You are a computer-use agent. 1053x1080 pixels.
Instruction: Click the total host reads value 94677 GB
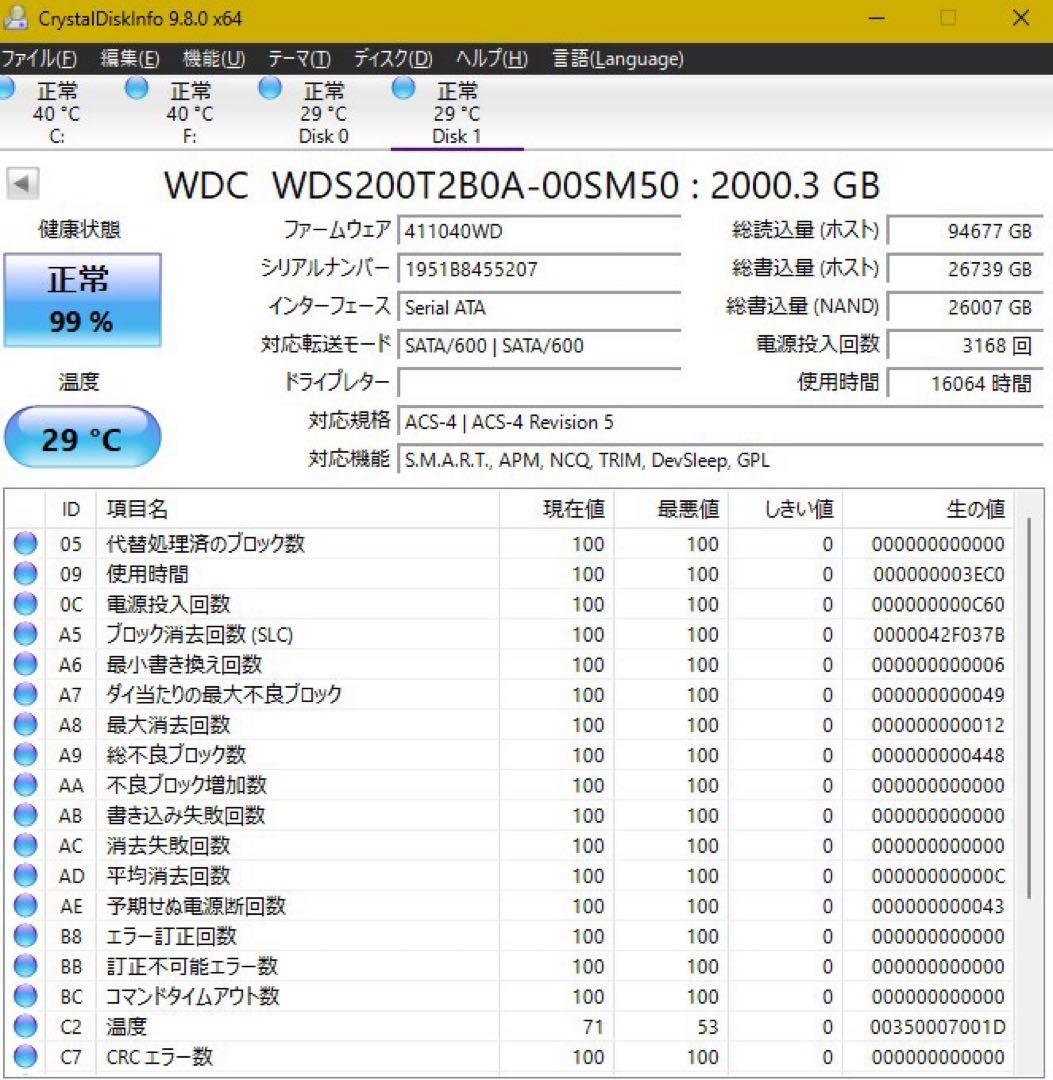[x=965, y=231]
